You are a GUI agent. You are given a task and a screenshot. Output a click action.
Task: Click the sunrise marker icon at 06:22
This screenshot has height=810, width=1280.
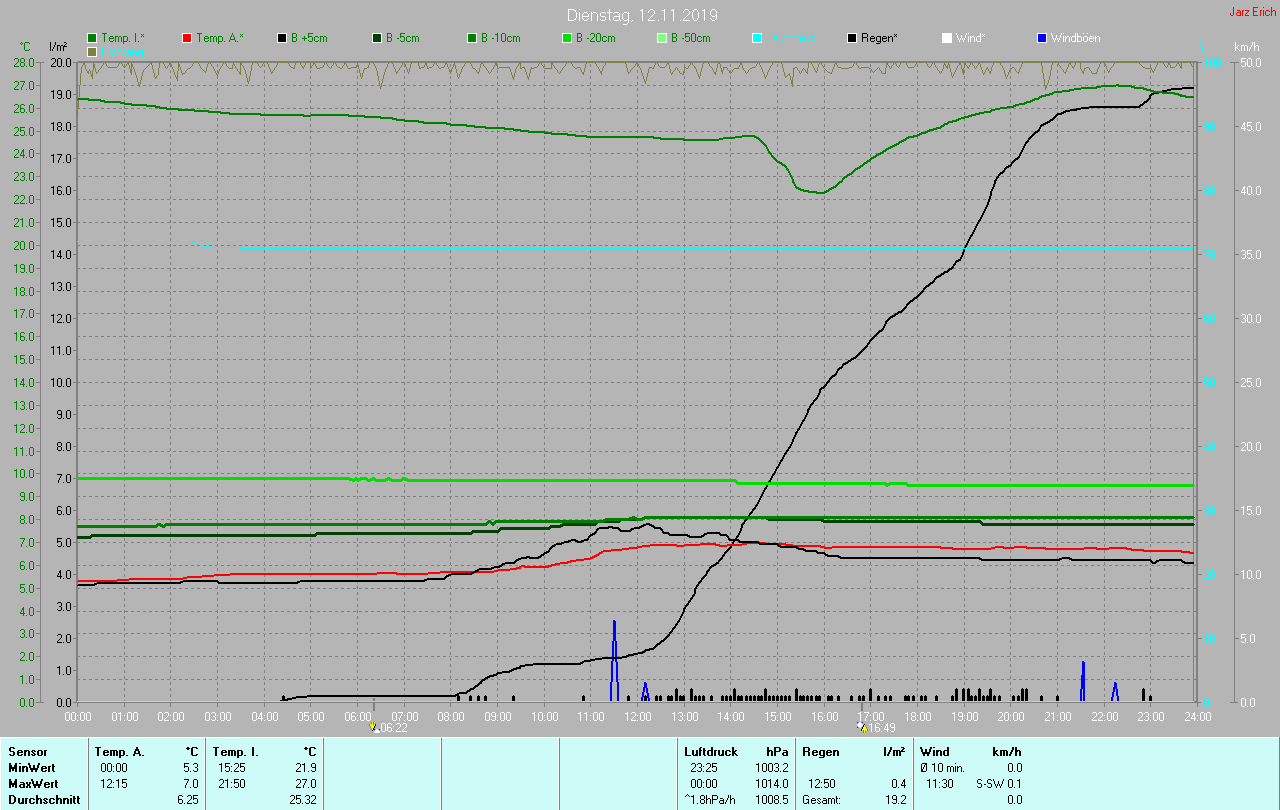pyautogui.click(x=373, y=727)
